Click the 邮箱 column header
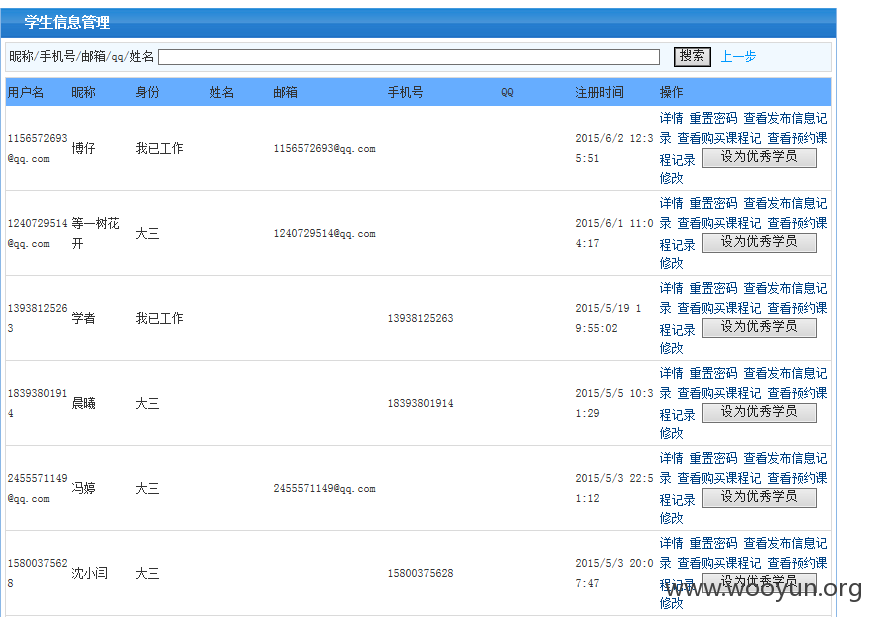 click(x=286, y=92)
